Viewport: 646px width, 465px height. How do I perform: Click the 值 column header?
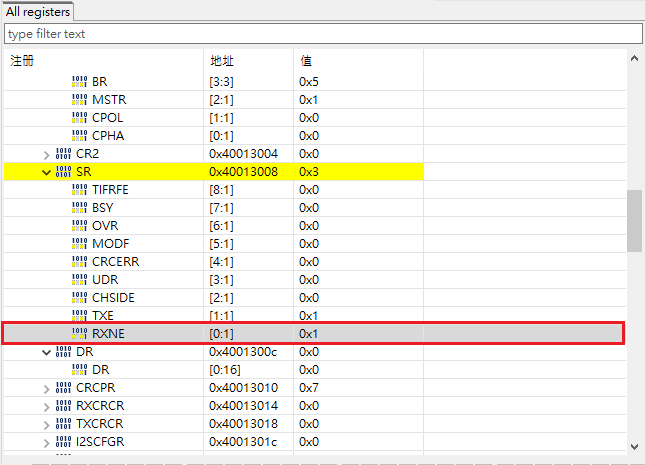[306, 61]
